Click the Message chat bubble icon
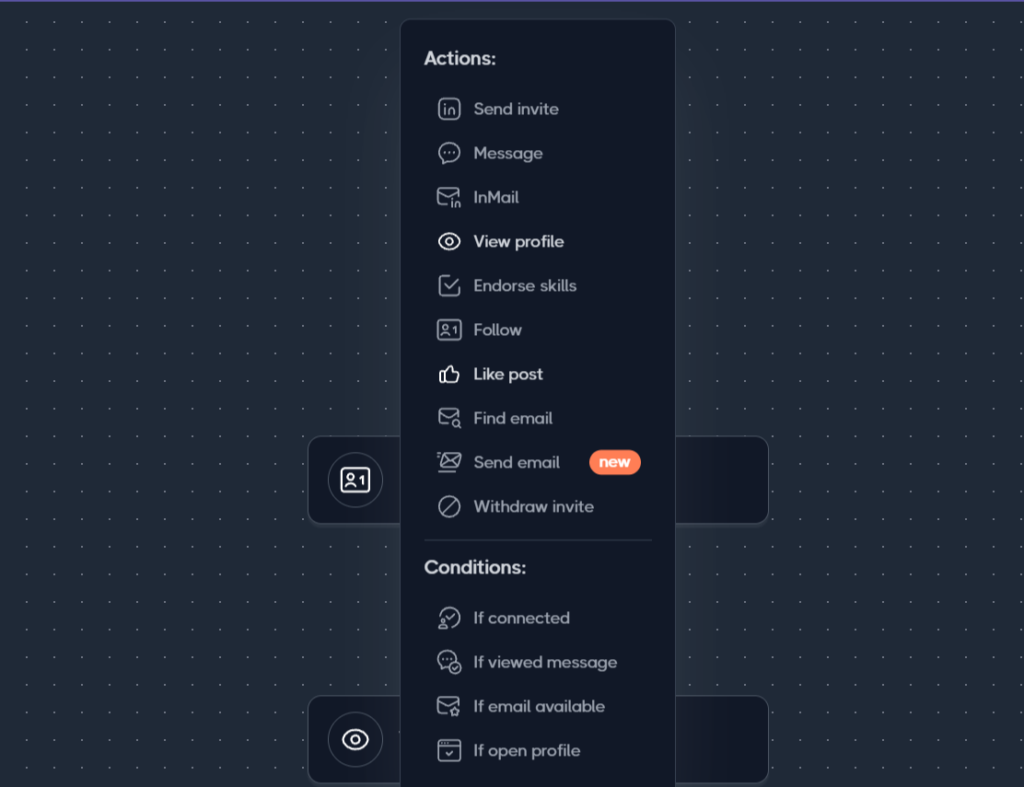This screenshot has height=787, width=1024. pyautogui.click(x=449, y=153)
